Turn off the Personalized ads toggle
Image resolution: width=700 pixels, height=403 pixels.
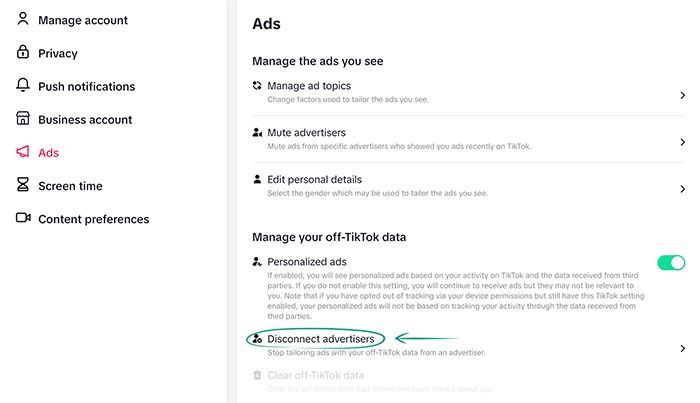click(671, 263)
